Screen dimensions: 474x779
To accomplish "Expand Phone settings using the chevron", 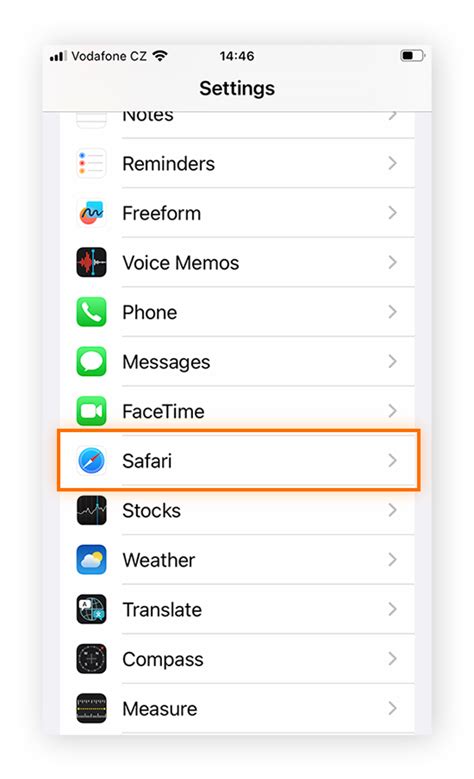I will click(393, 312).
